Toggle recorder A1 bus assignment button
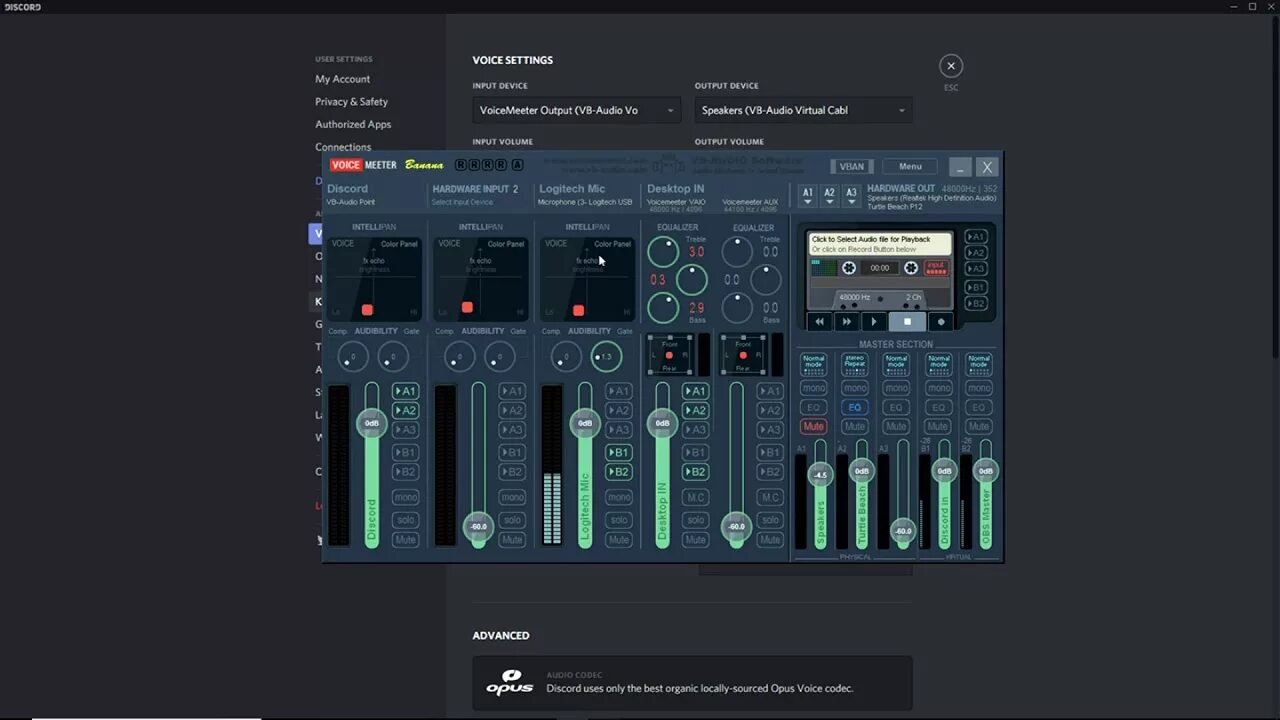1280x720 pixels. coord(976,237)
